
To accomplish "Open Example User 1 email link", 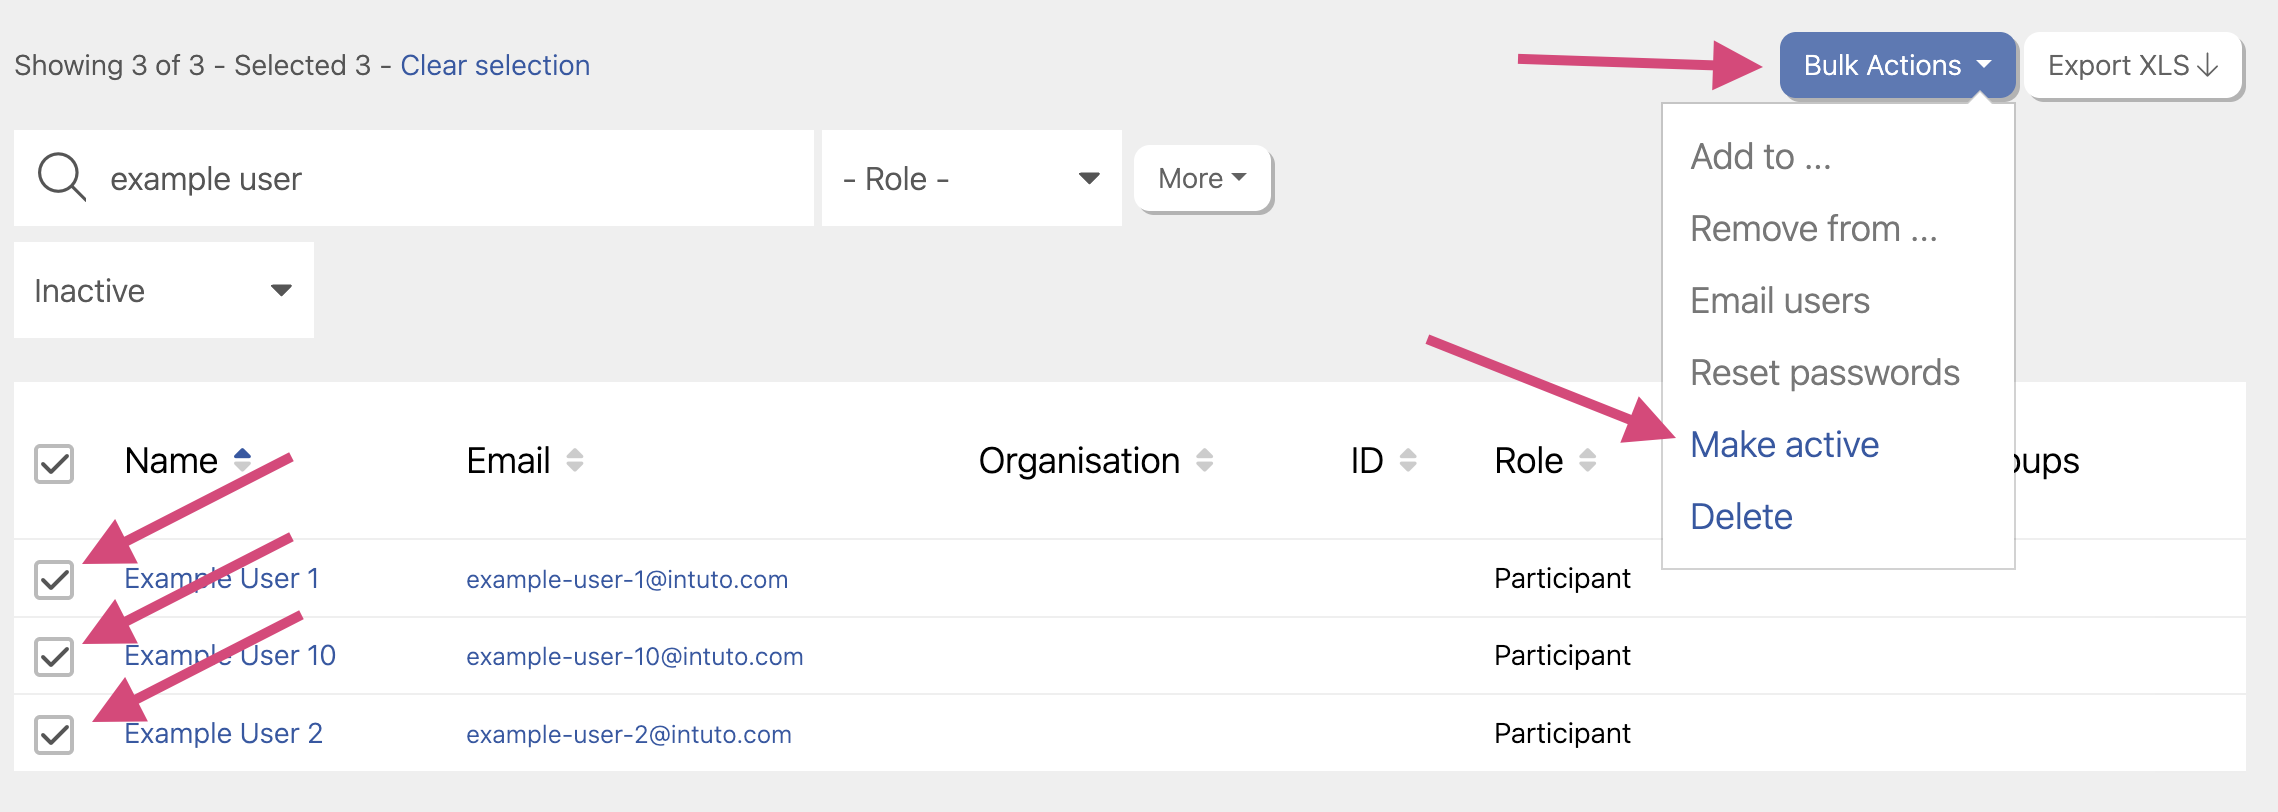I will (x=627, y=580).
